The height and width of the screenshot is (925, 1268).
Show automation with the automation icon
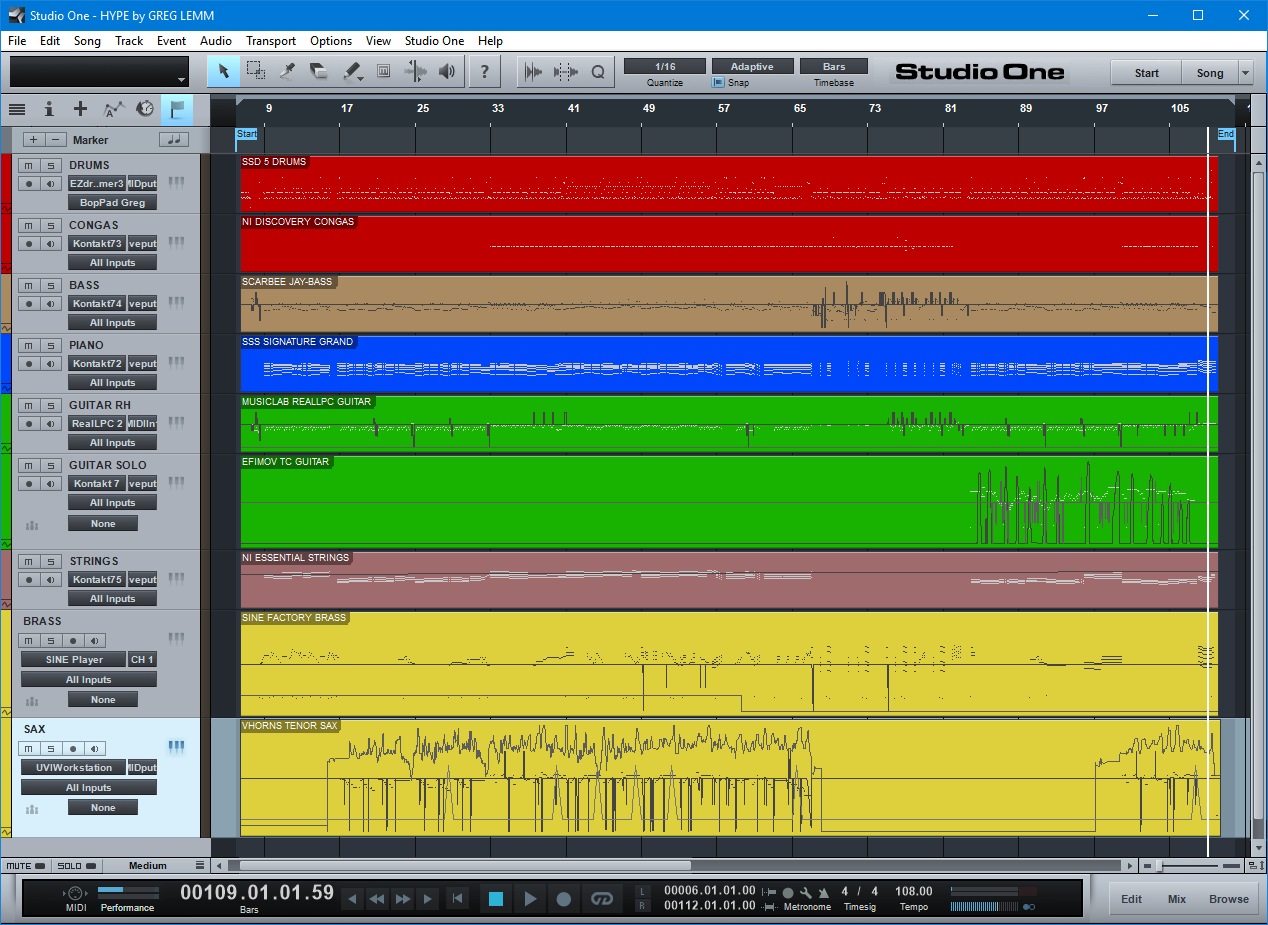click(113, 109)
